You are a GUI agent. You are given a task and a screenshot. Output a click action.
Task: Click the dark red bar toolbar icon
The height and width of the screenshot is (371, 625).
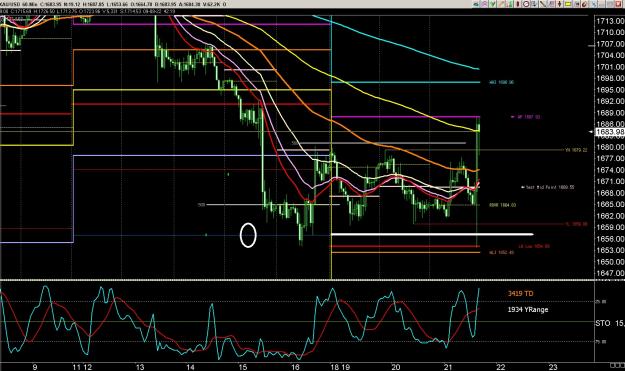pyautogui.click(x=518, y=4)
